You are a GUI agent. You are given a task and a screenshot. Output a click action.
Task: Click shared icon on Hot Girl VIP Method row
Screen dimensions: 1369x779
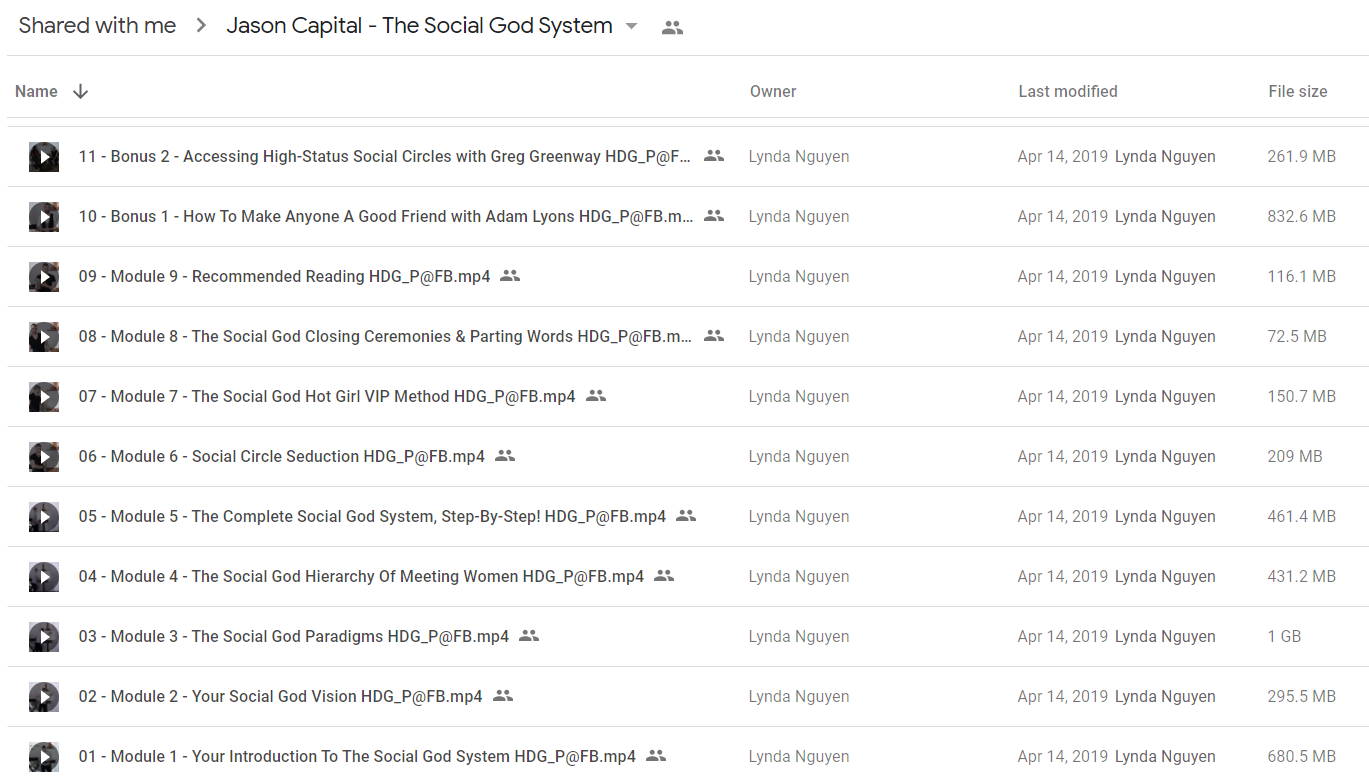[596, 396]
